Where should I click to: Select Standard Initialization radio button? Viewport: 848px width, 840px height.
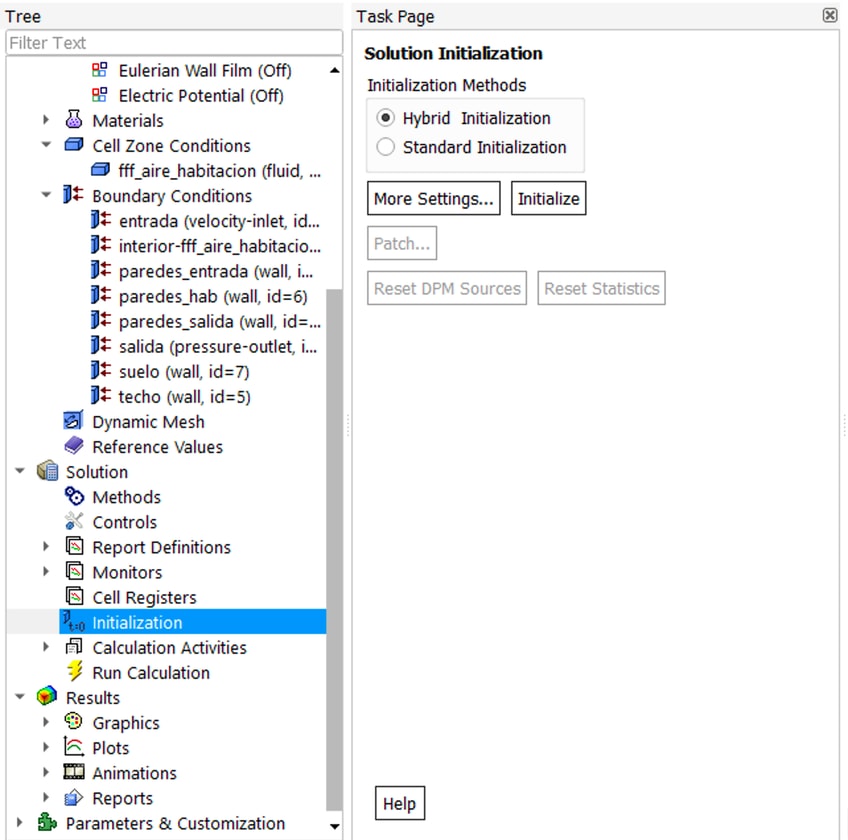(x=386, y=147)
